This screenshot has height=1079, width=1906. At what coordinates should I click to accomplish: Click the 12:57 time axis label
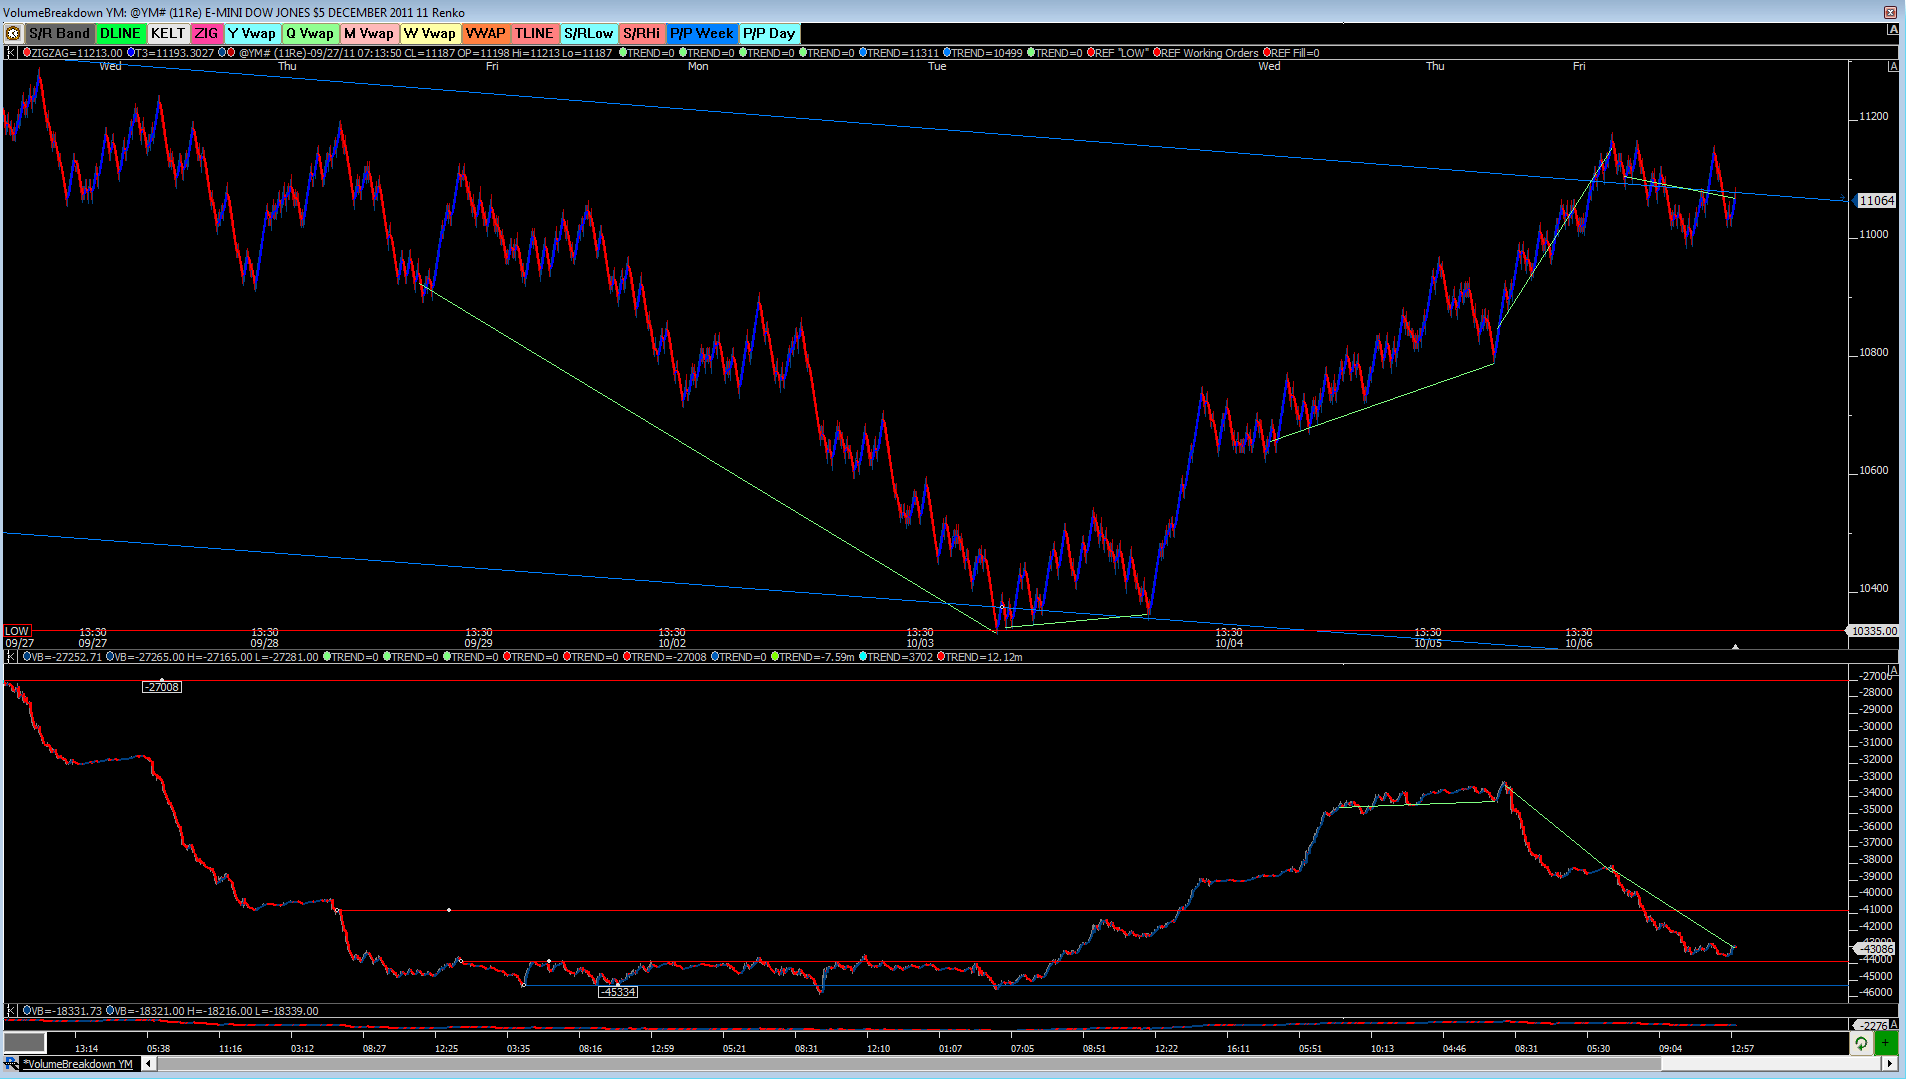click(1742, 1048)
